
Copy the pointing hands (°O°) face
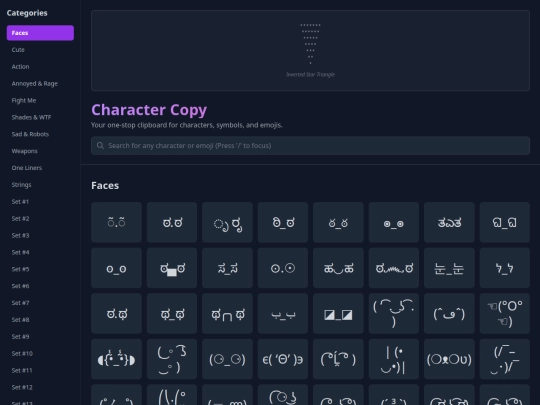click(x=505, y=313)
